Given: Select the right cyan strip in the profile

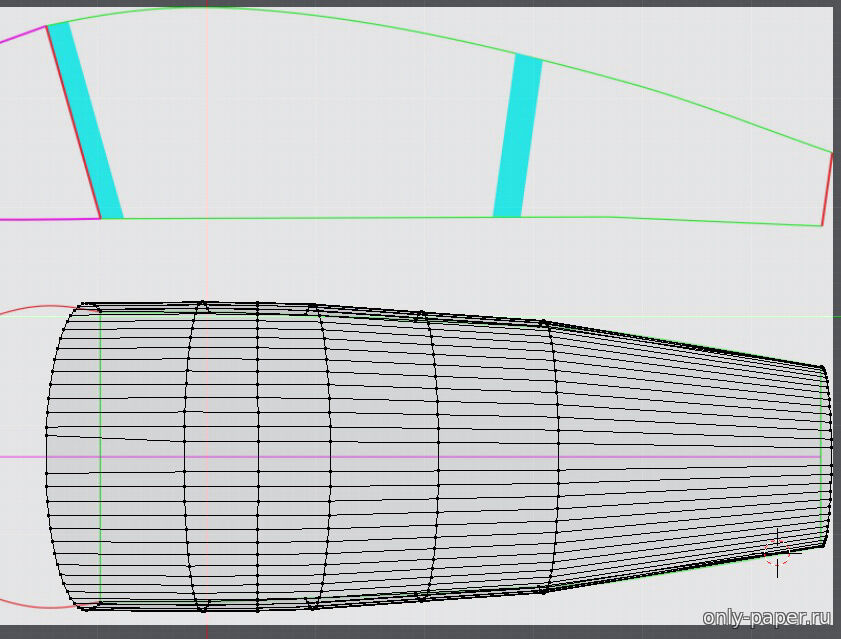Looking at the screenshot, I should [518, 135].
